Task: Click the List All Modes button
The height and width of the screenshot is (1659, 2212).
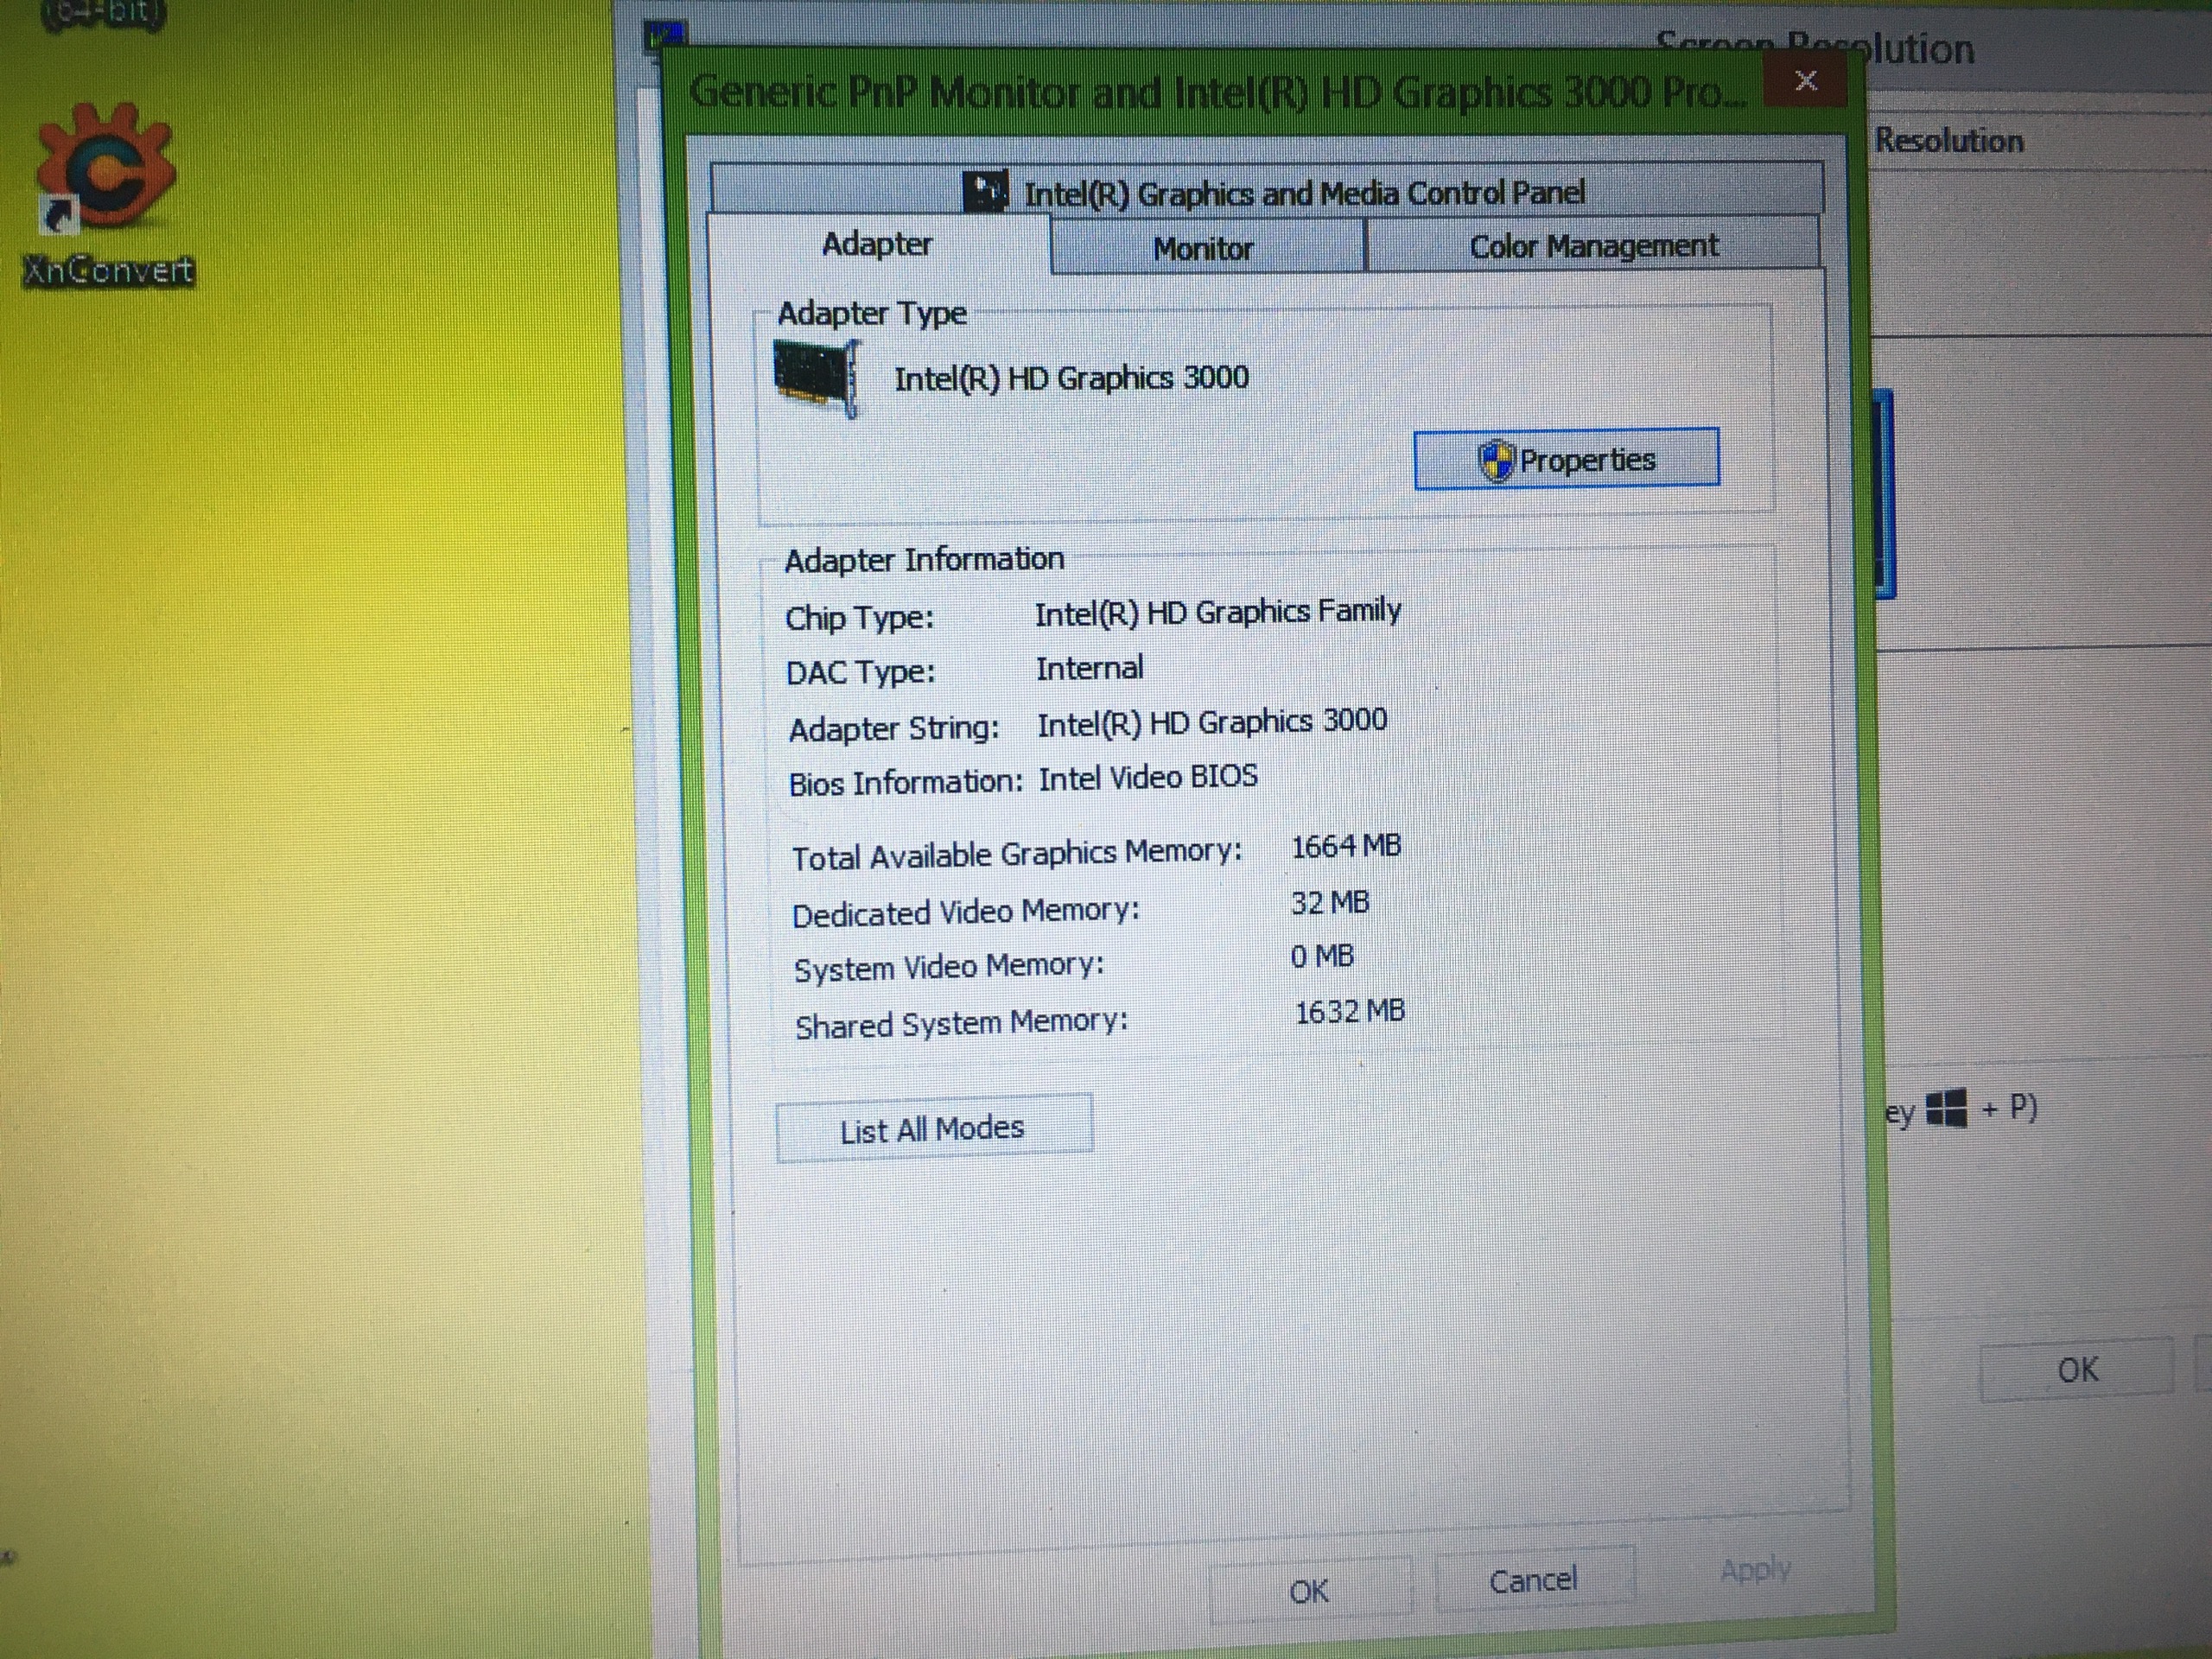Action: point(932,1129)
